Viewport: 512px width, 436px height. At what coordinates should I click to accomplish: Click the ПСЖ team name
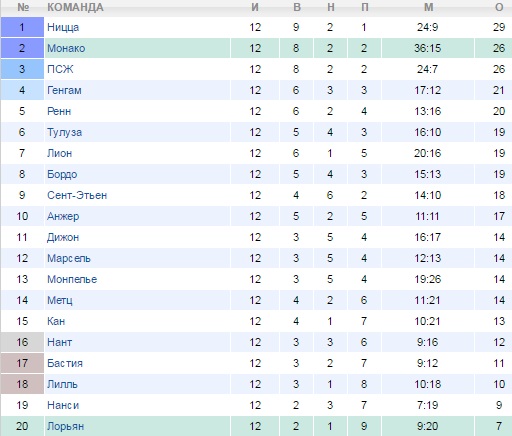coord(60,69)
